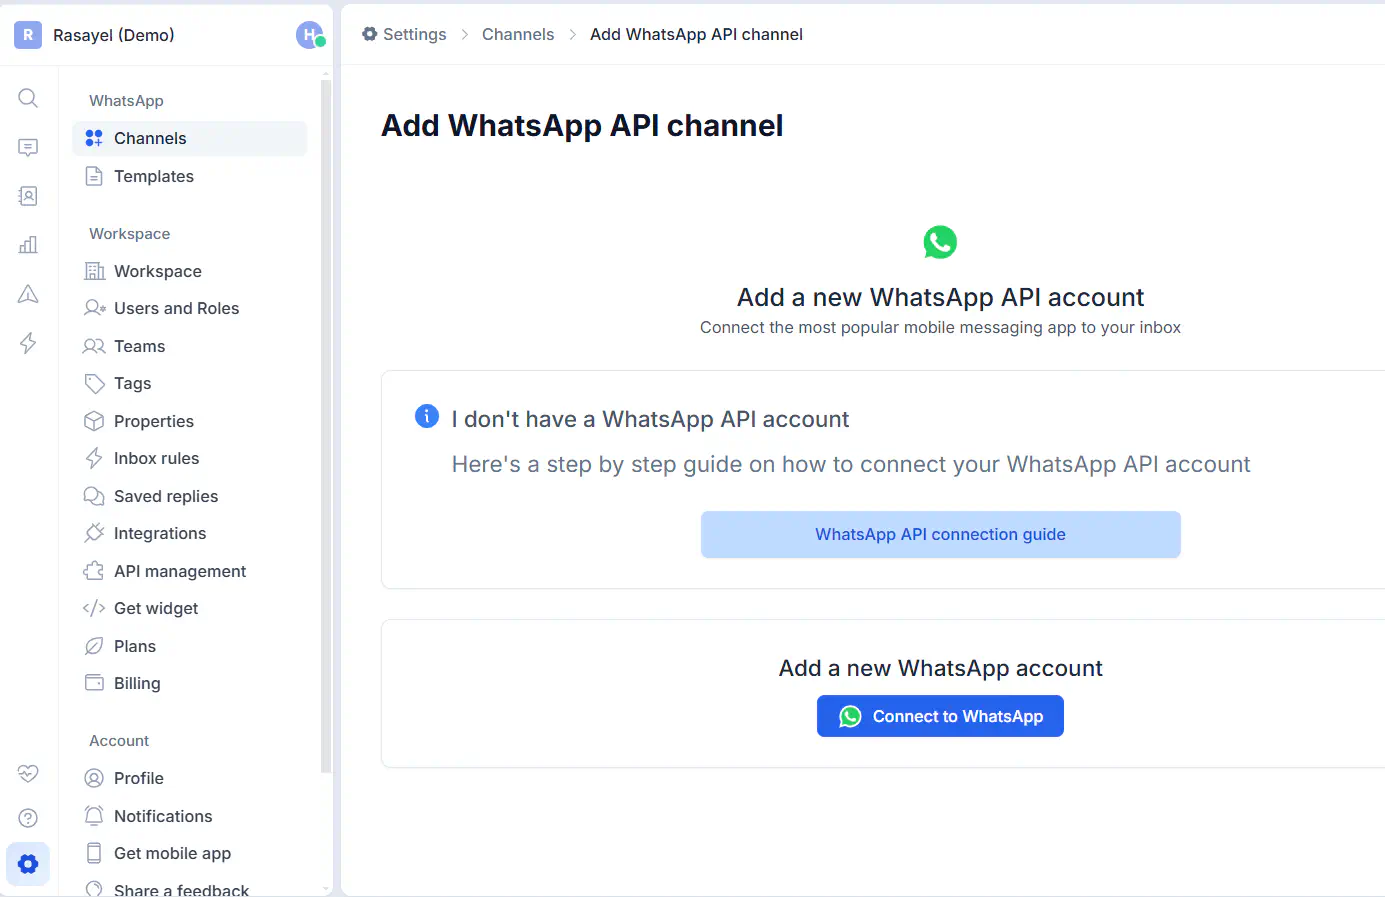This screenshot has width=1385, height=897.
Task: Click the Teams people icon
Action: click(x=94, y=346)
